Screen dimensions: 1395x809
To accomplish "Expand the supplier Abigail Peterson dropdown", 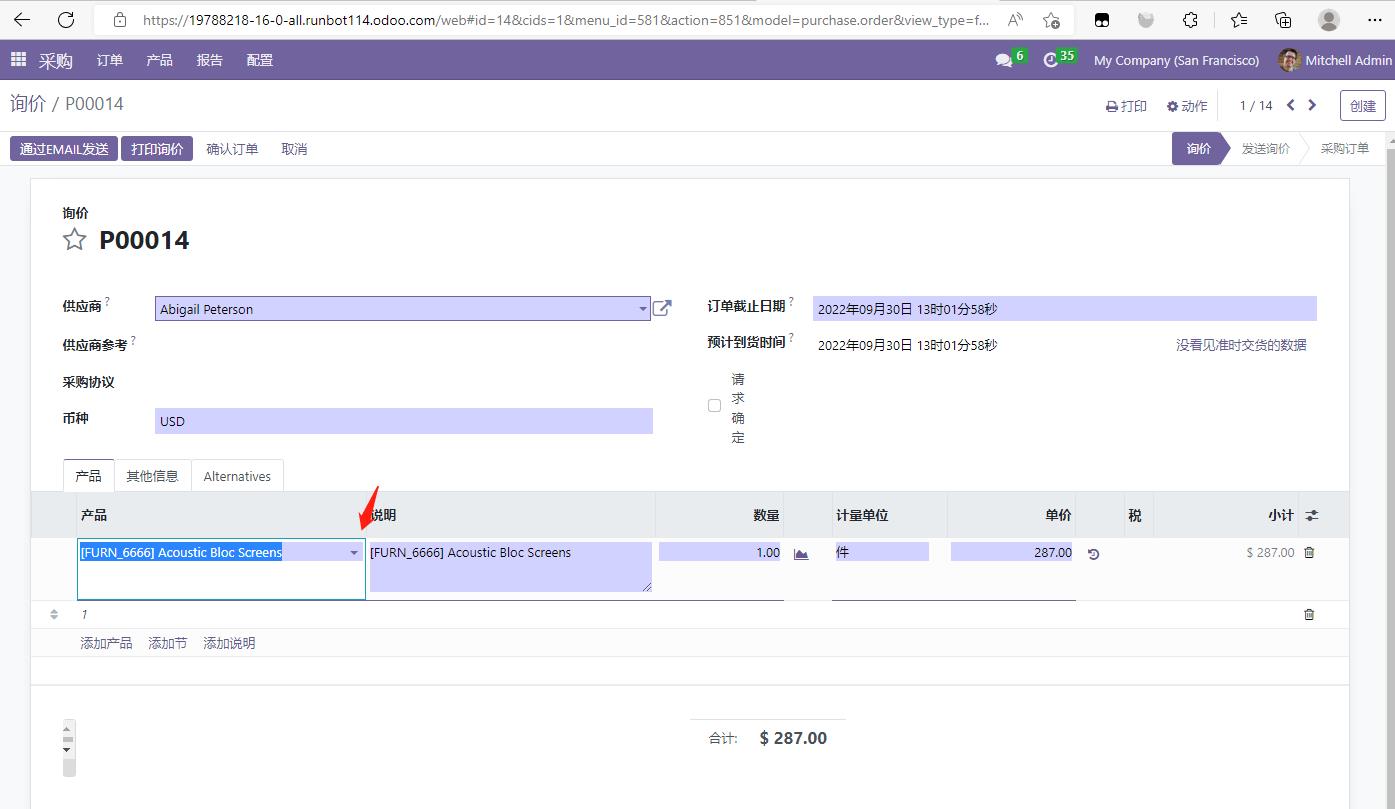I will pos(642,309).
